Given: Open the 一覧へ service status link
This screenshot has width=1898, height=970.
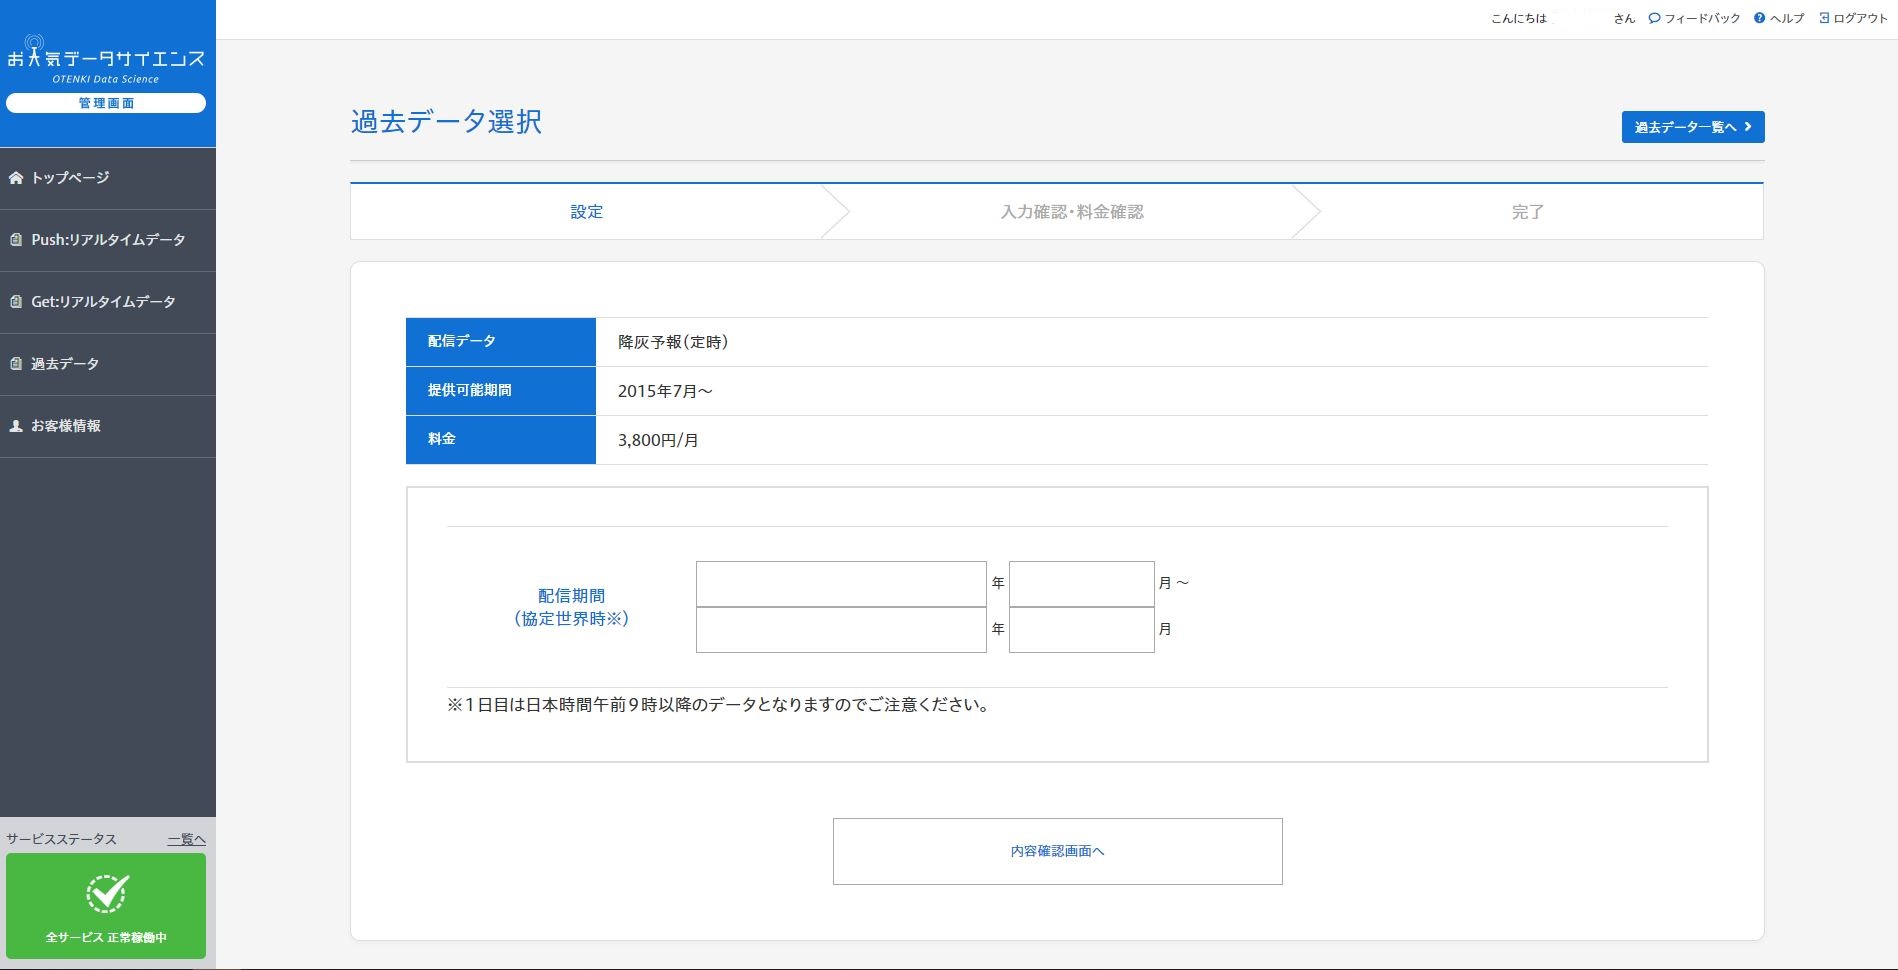Looking at the screenshot, I should pyautogui.click(x=186, y=839).
